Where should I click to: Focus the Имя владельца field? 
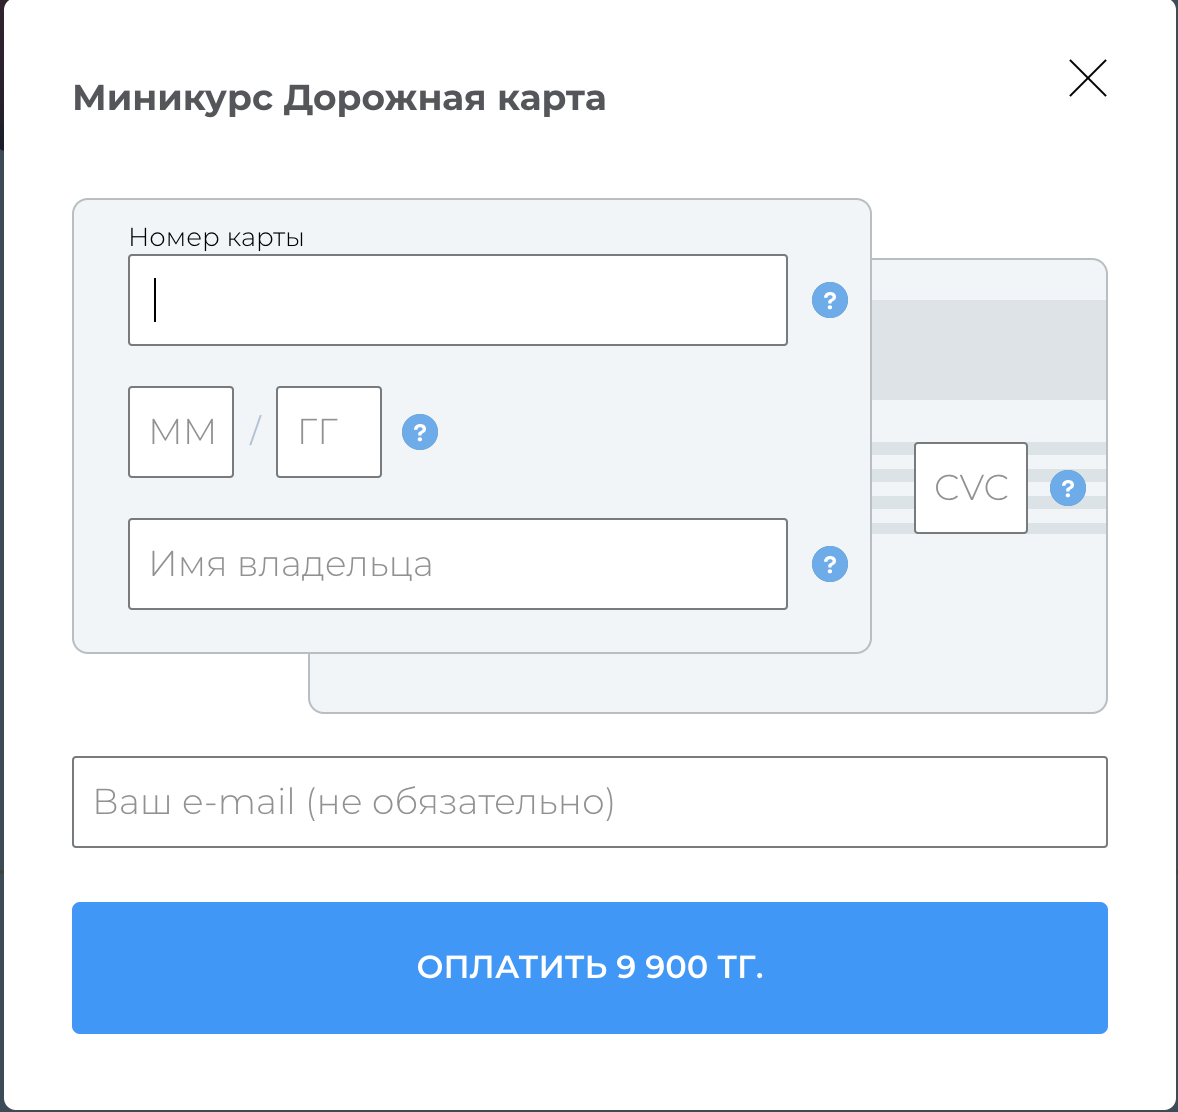[x=458, y=564]
